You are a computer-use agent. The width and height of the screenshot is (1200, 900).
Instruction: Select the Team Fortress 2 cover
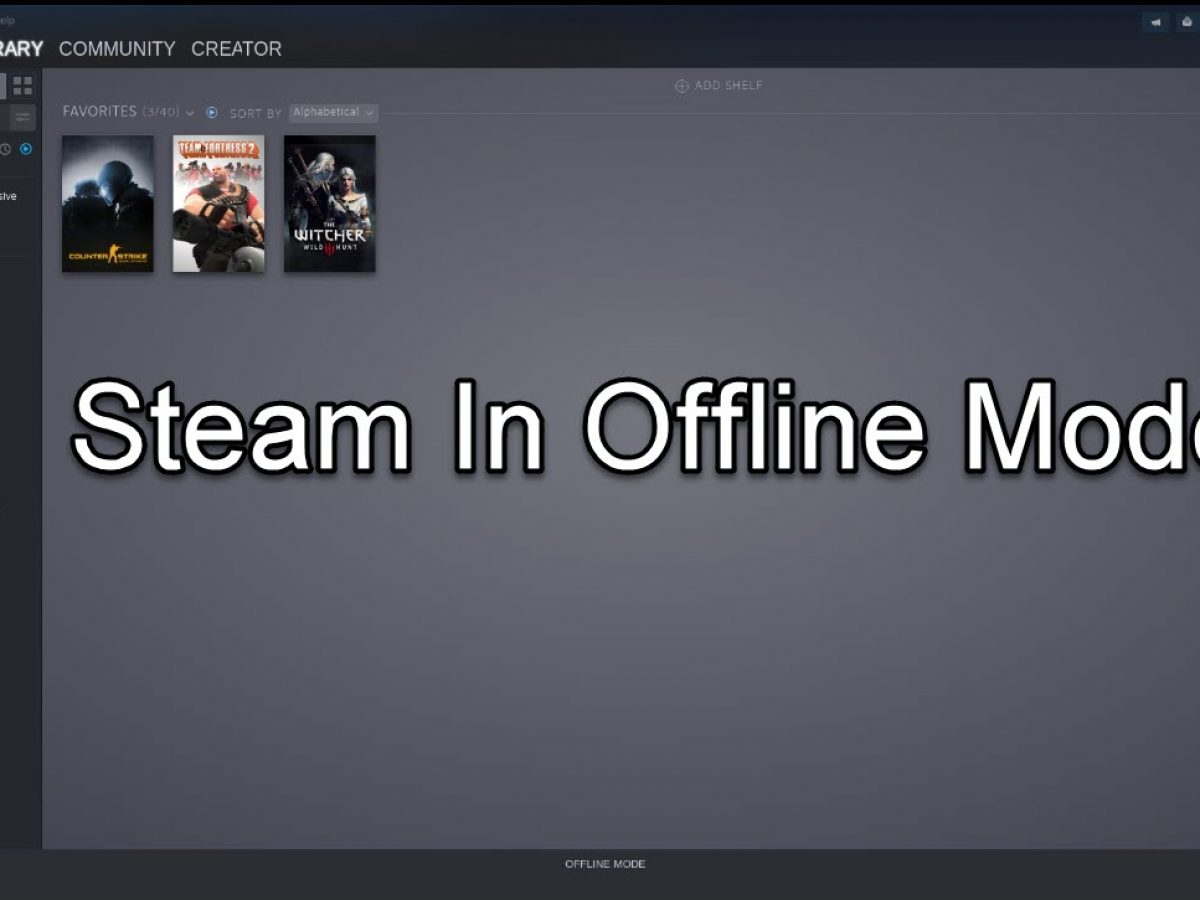(219, 203)
